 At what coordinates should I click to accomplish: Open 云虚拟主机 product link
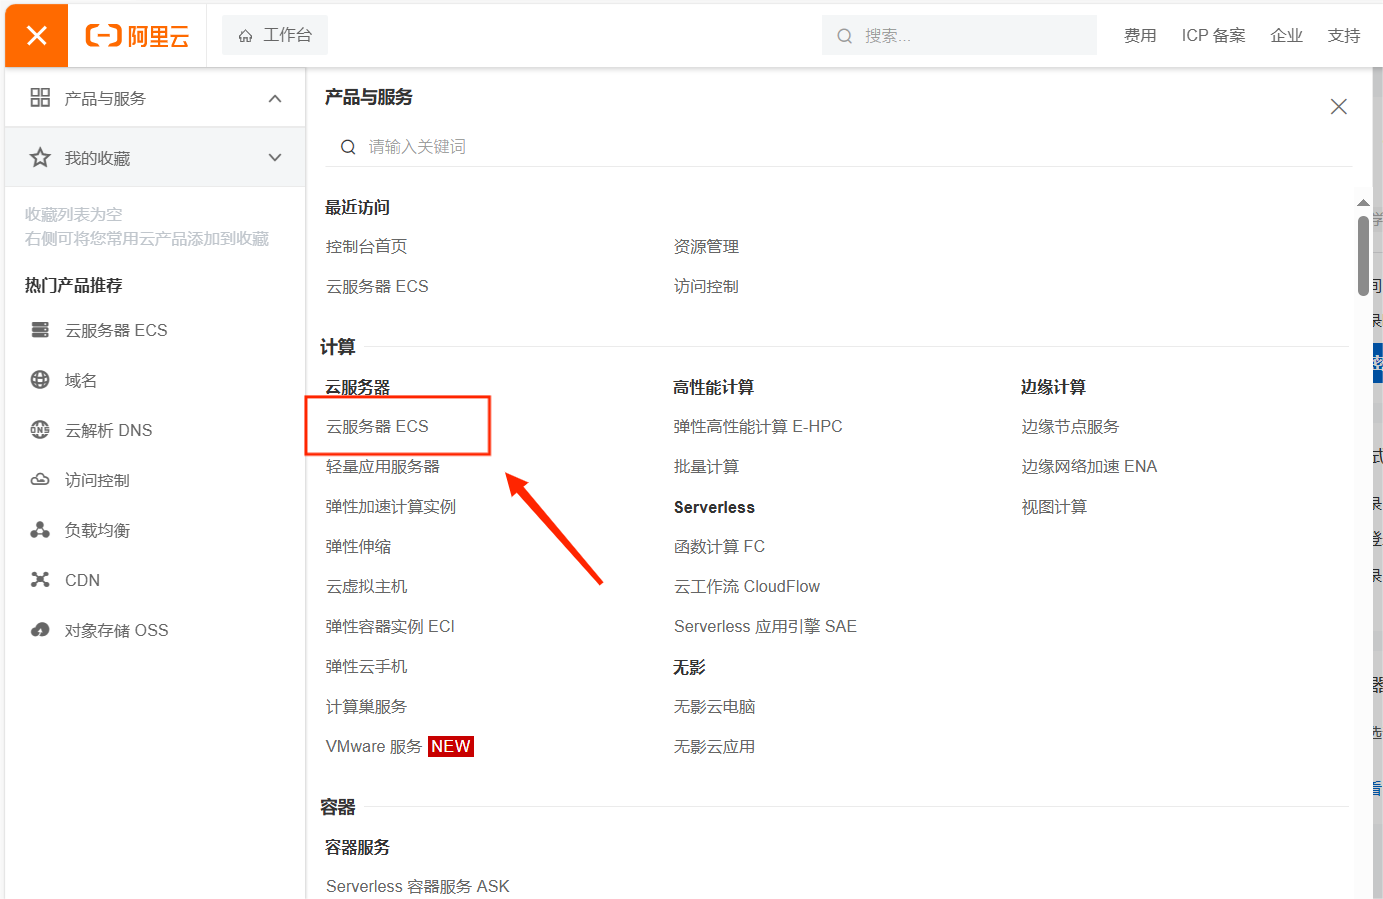pos(366,586)
